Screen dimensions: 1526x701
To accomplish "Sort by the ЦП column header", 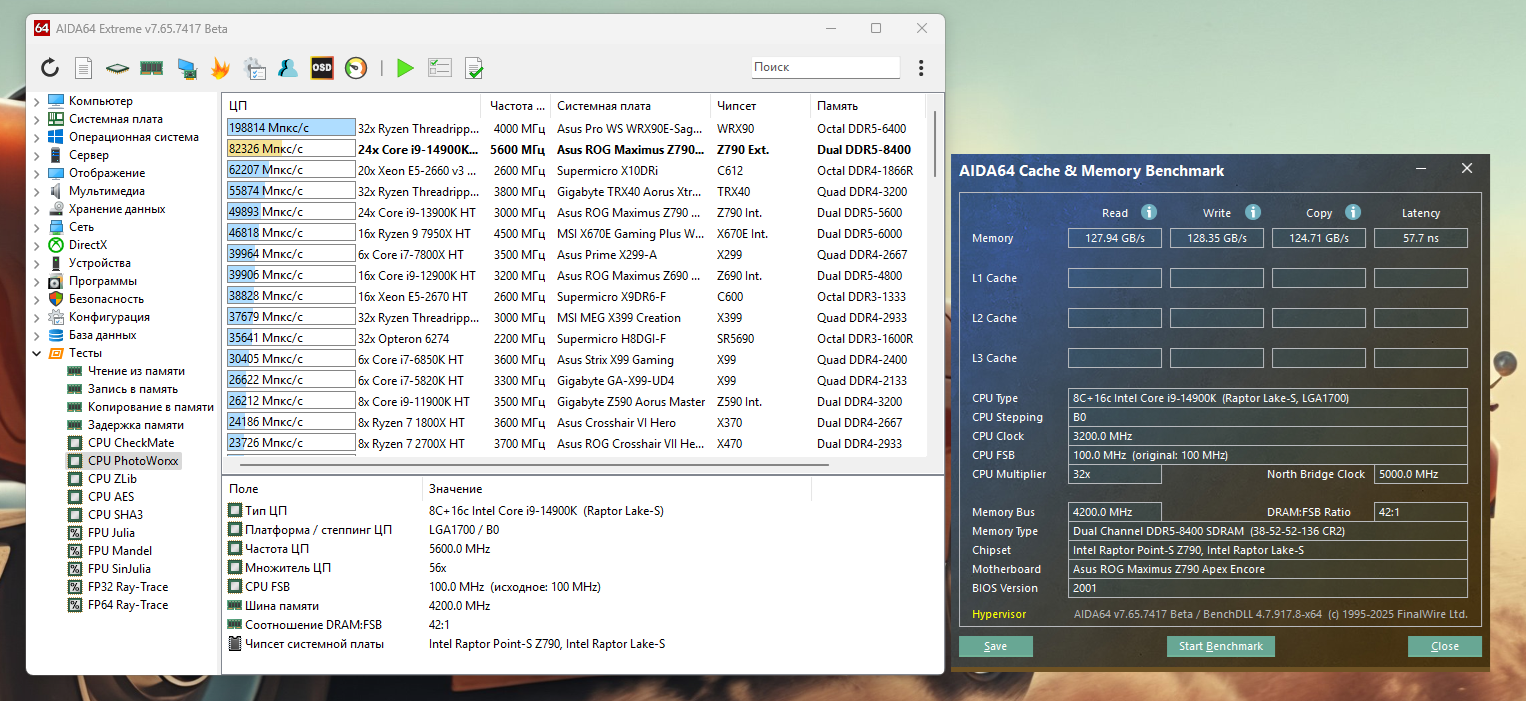I will coord(351,106).
